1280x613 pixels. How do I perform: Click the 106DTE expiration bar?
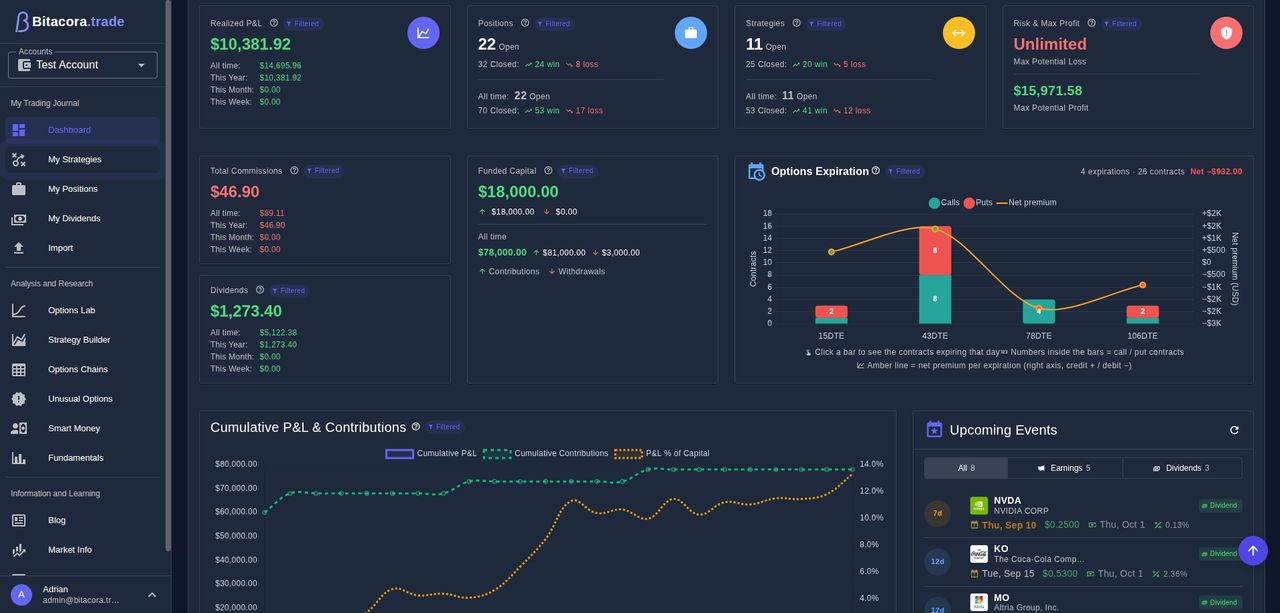[1143, 315]
